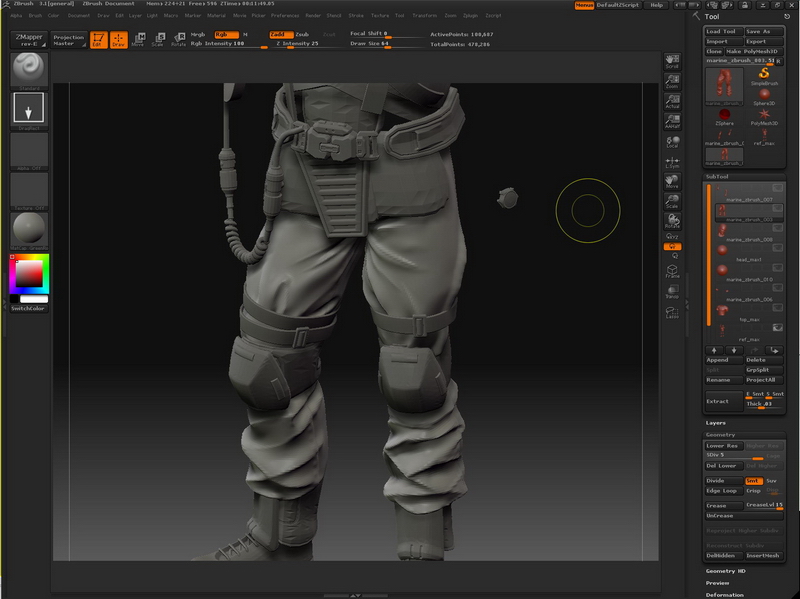Expand the Layers subpalette
This screenshot has width=800, height=599.
point(715,422)
